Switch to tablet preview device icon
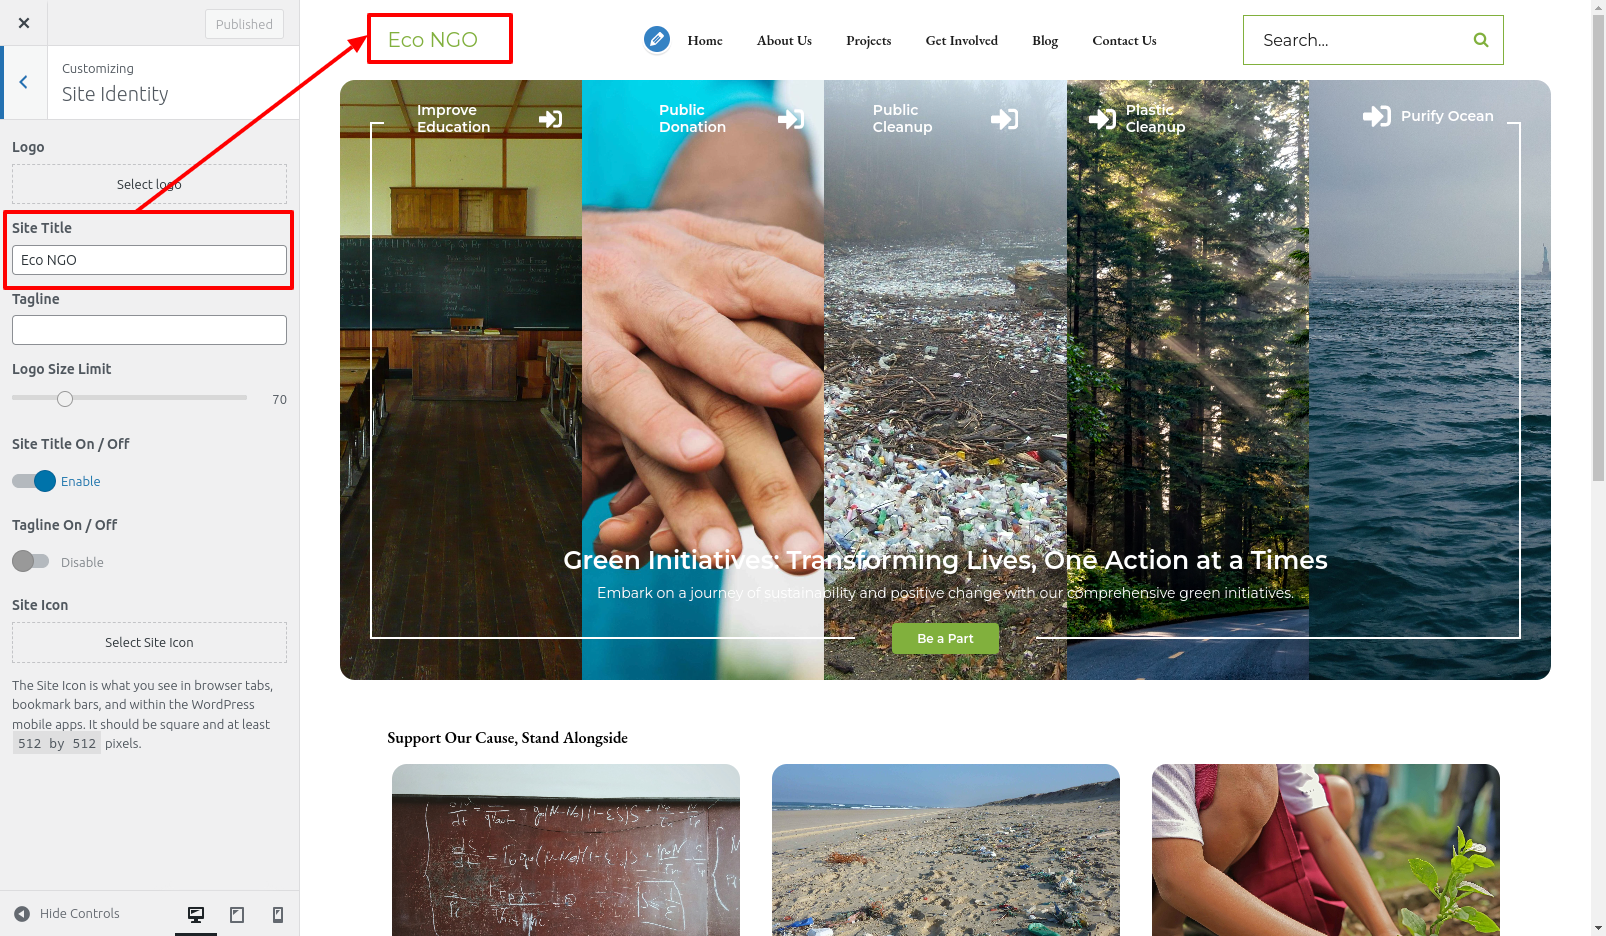The height and width of the screenshot is (936, 1606). click(x=237, y=914)
